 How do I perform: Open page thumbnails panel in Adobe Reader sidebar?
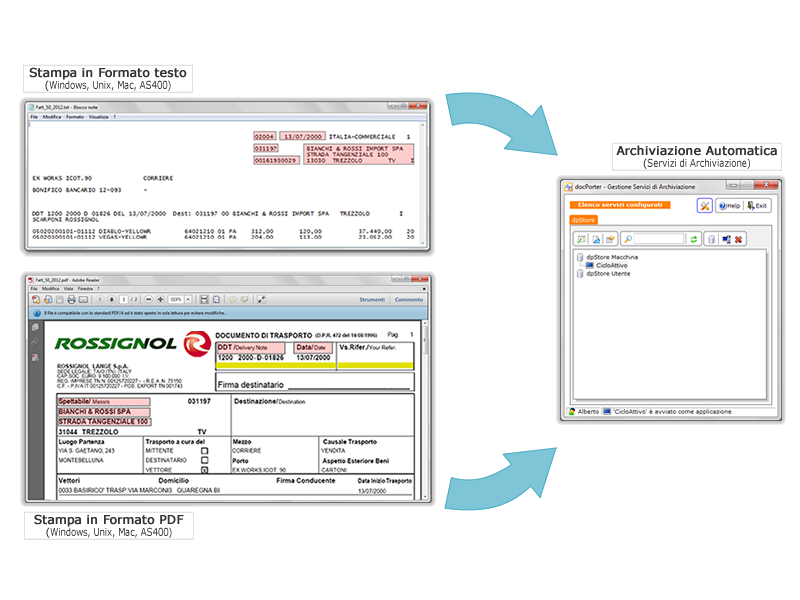coord(35,327)
